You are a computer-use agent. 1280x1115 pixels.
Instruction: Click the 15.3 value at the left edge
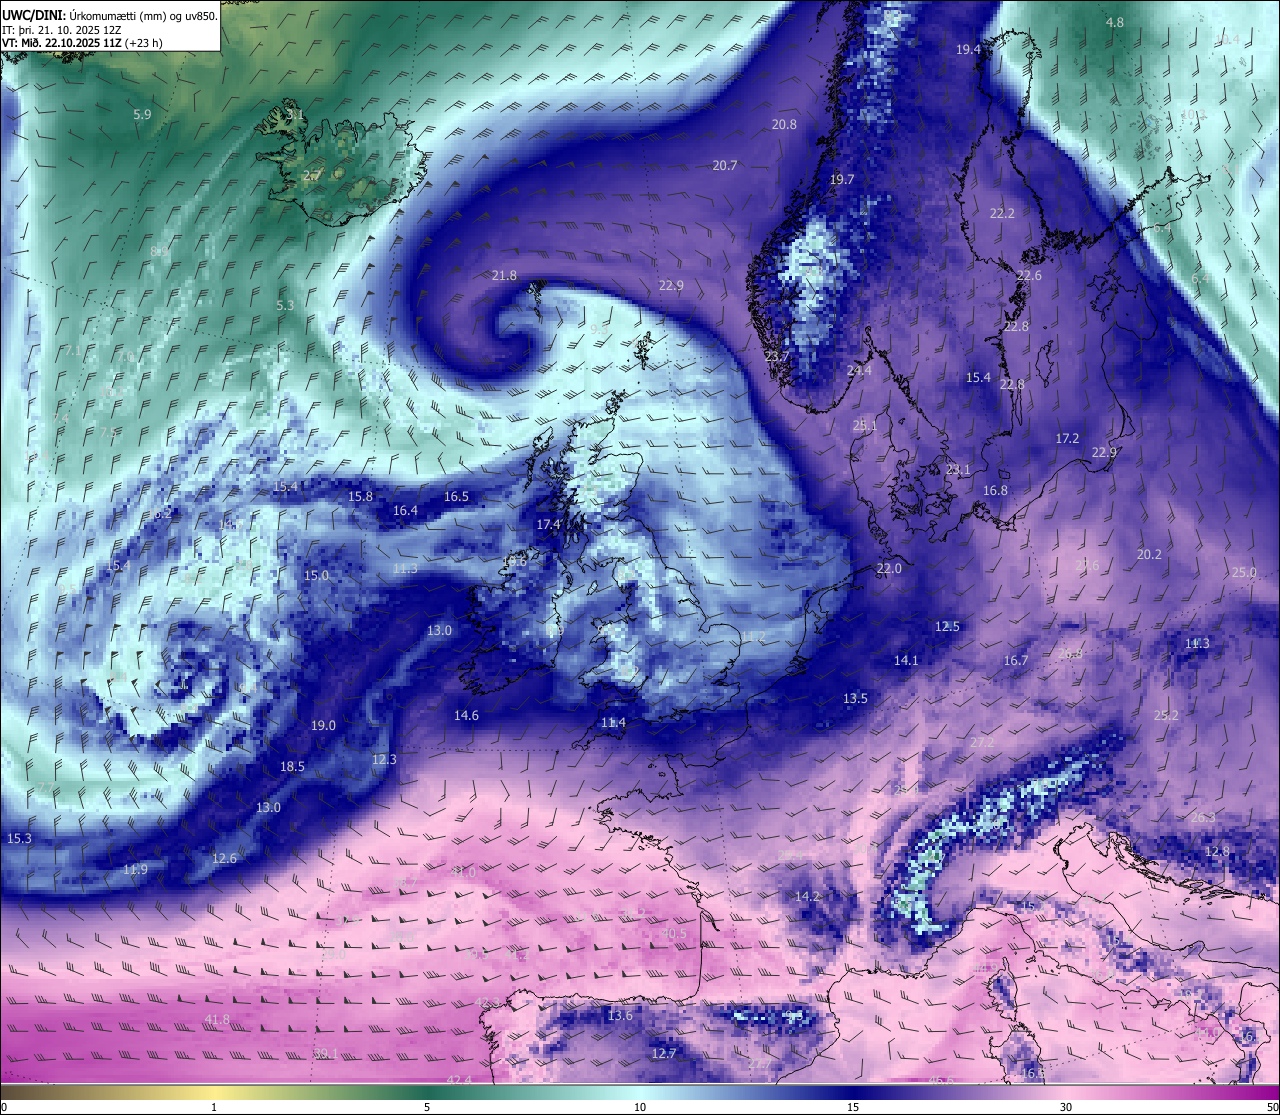pyautogui.click(x=18, y=838)
